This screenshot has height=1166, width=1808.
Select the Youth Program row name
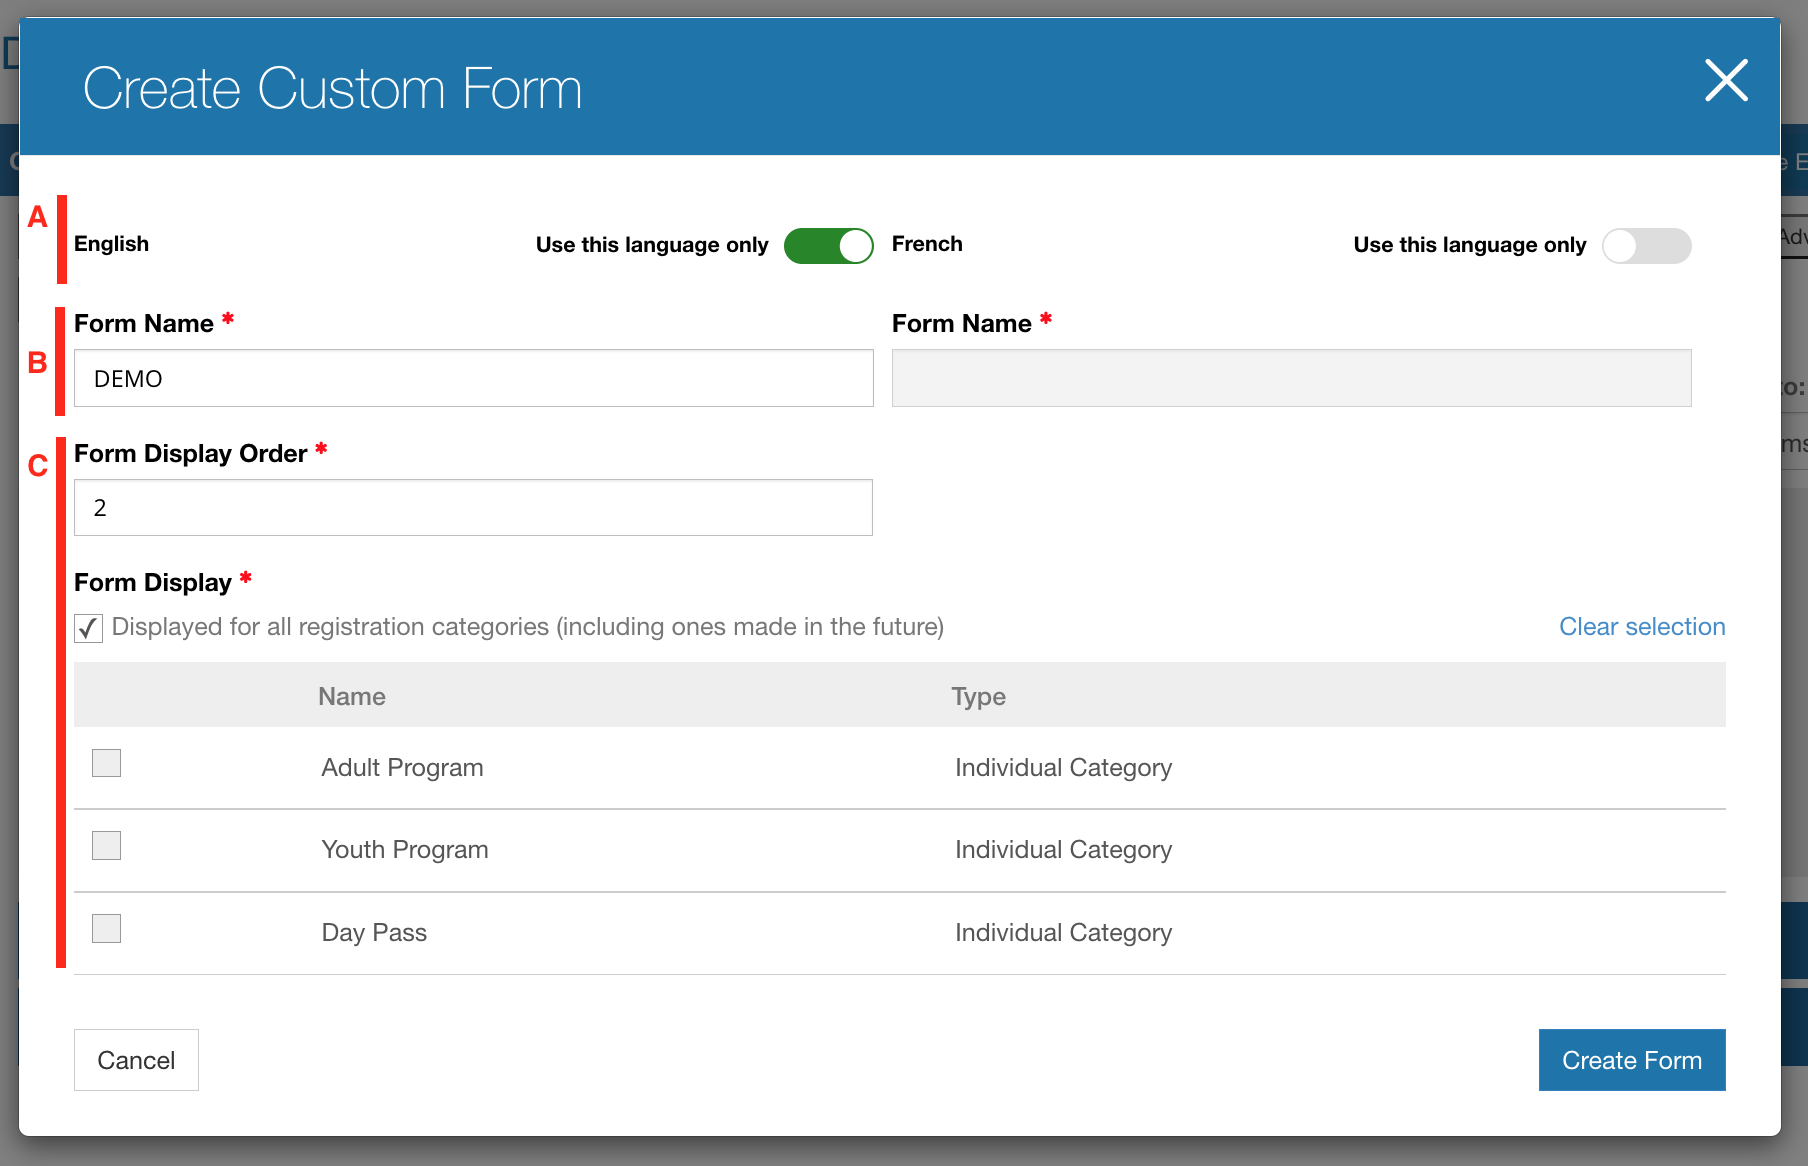(x=405, y=850)
